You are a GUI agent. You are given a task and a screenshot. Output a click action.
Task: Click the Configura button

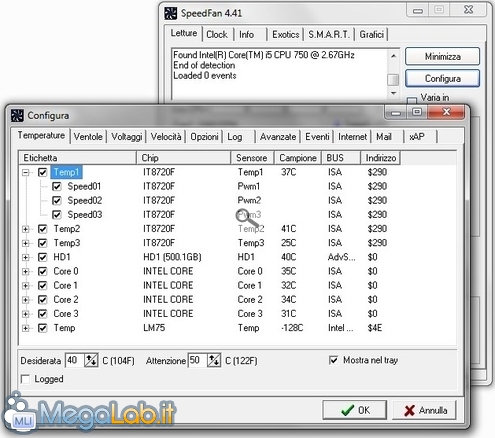click(x=443, y=78)
